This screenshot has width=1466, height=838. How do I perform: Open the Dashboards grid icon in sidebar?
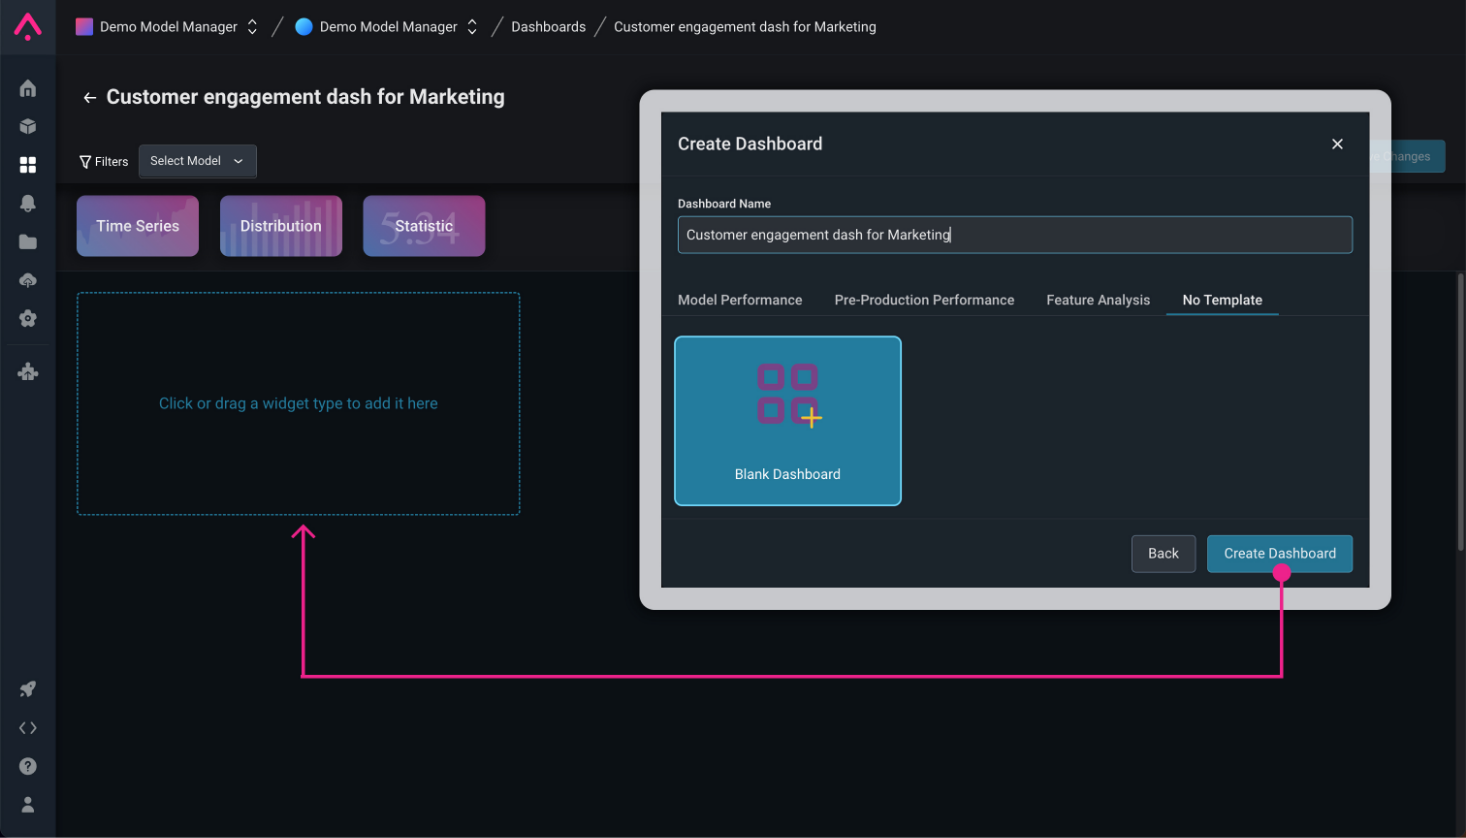point(28,164)
